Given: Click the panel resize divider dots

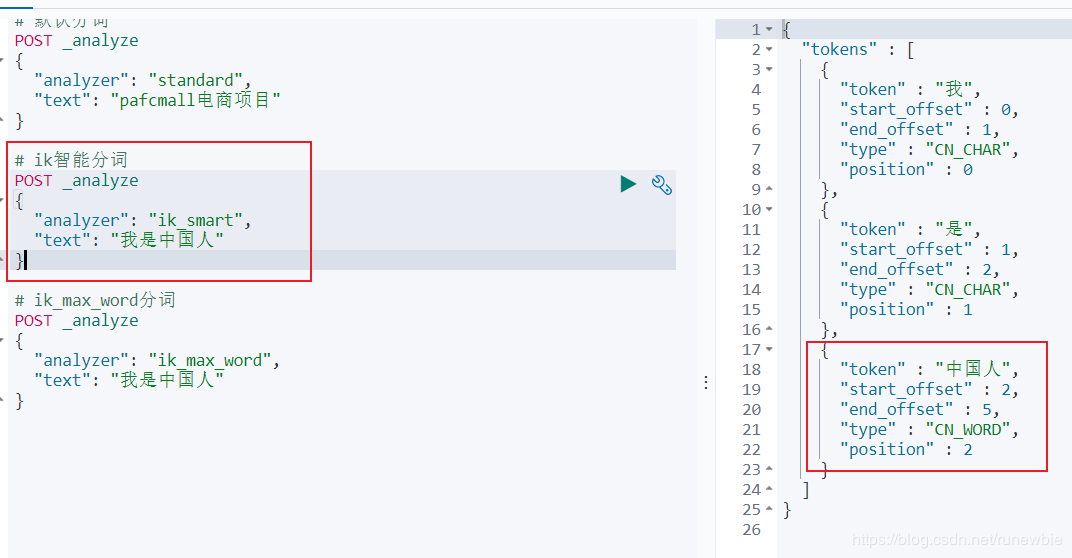Looking at the screenshot, I should (x=706, y=382).
